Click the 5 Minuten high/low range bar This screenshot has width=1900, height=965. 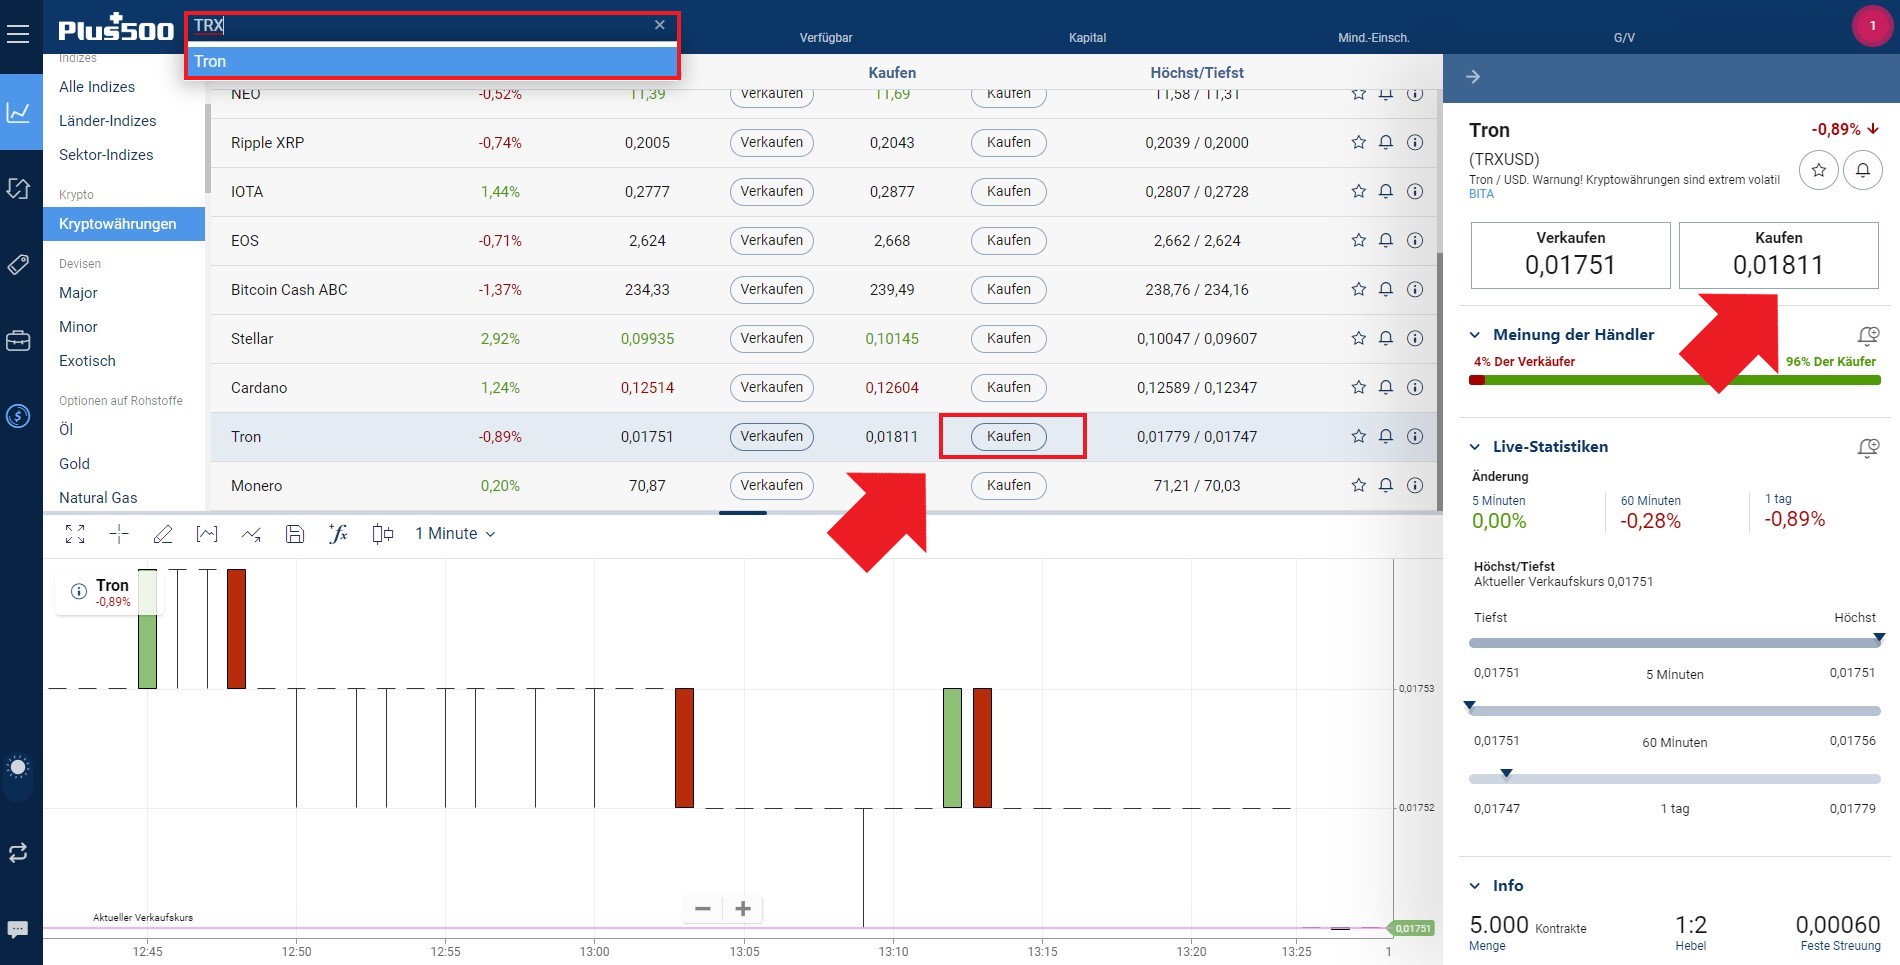(1674, 643)
